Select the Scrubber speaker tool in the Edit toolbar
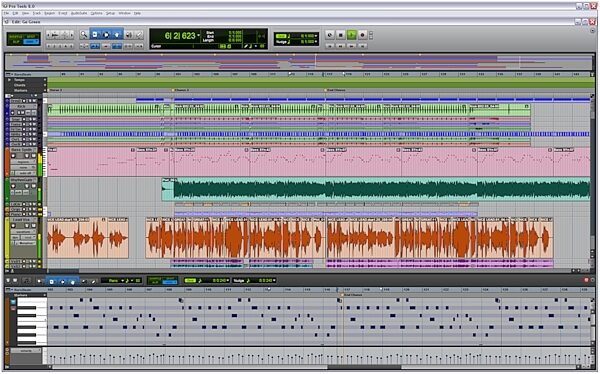 pos(129,35)
